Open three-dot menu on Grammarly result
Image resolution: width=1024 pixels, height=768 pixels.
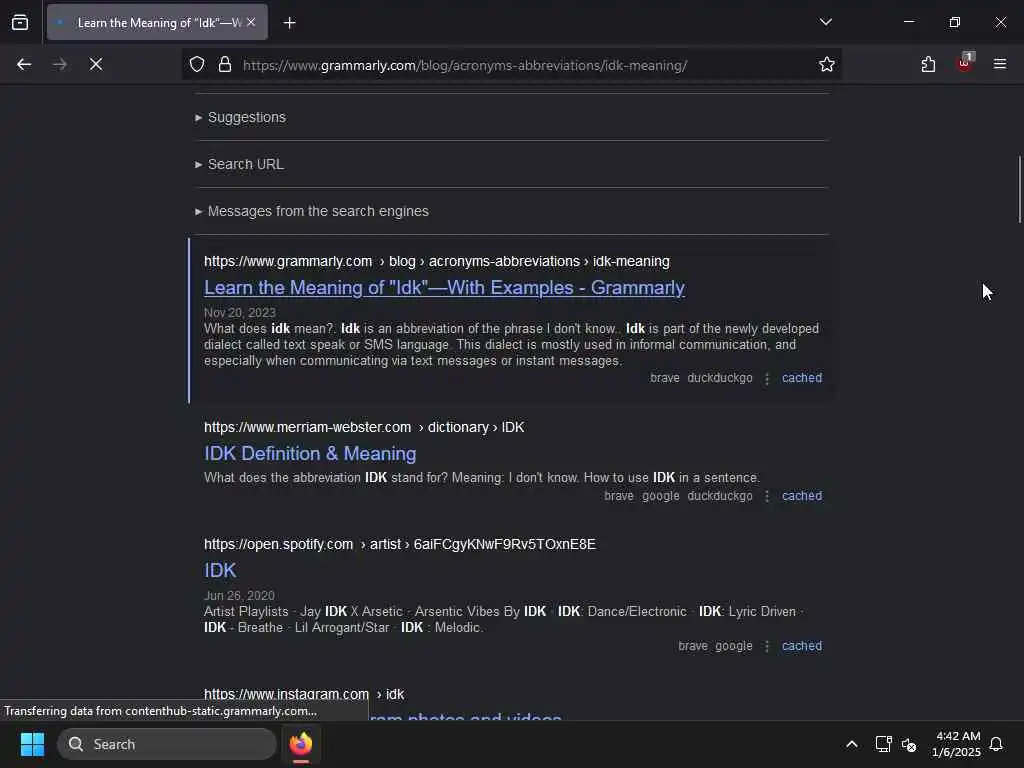[767, 379]
